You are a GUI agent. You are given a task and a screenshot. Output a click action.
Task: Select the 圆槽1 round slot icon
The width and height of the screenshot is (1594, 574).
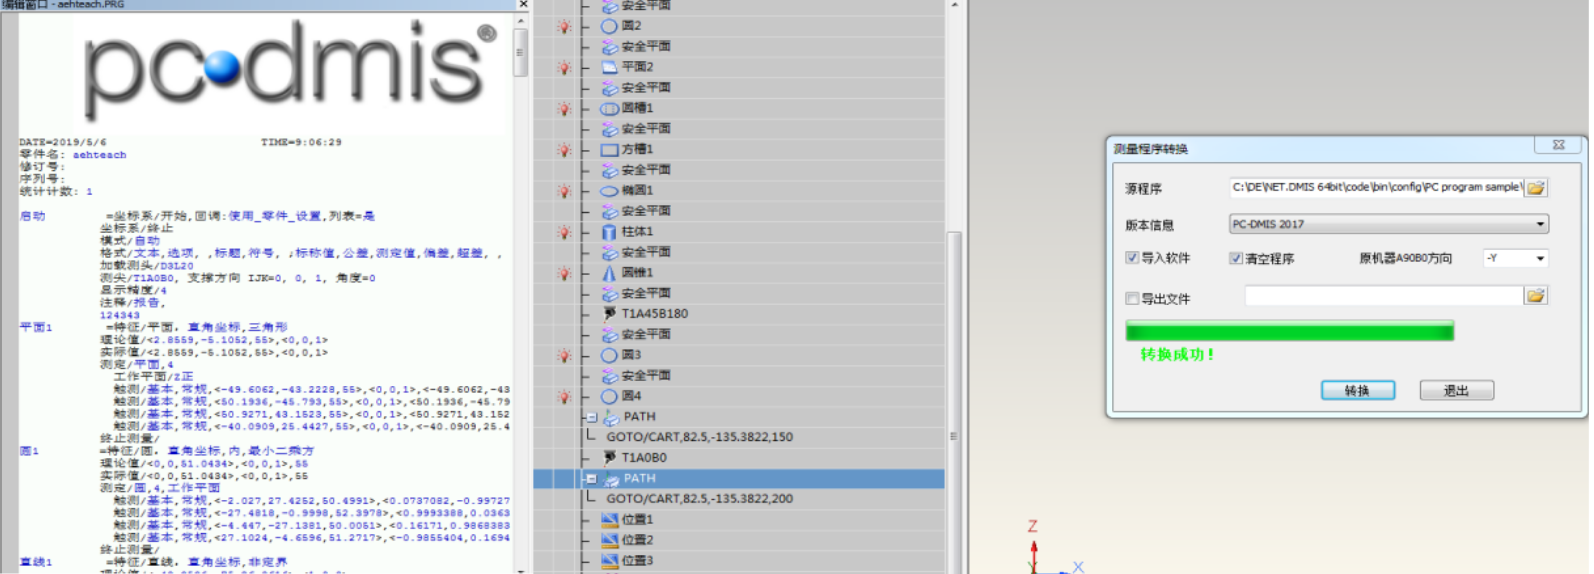pyautogui.click(x=609, y=108)
